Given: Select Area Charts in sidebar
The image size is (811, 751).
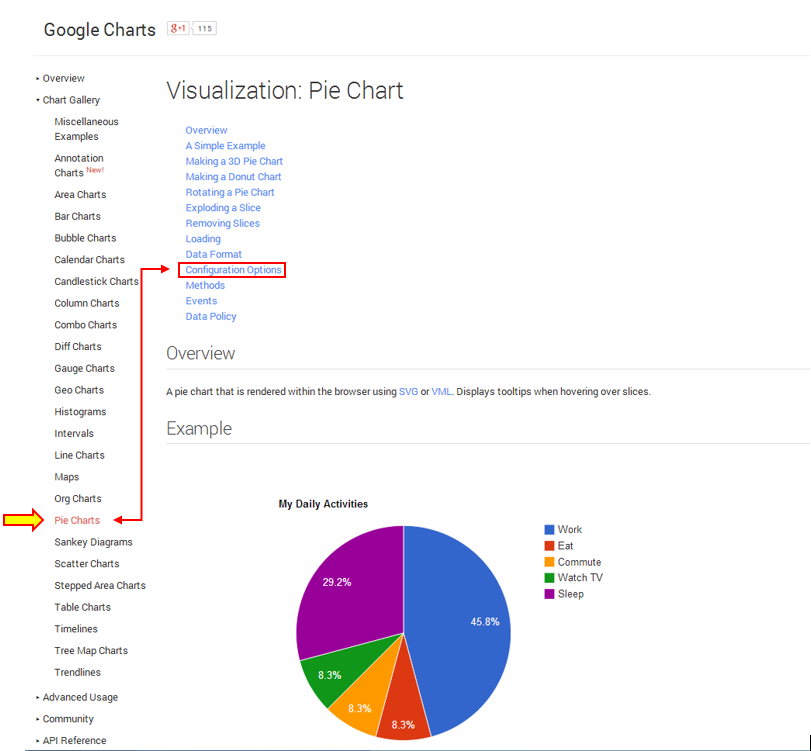Looking at the screenshot, I should click(80, 194).
